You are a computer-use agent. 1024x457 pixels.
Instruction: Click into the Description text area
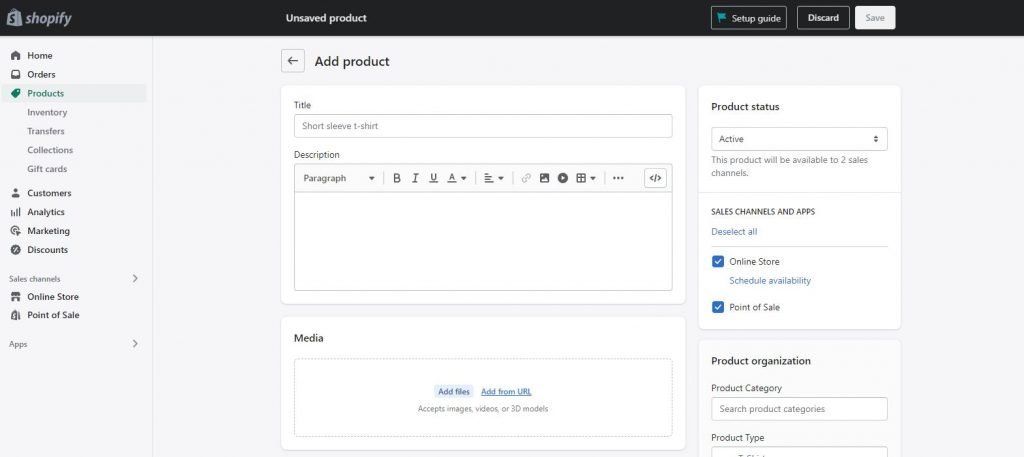coord(483,241)
